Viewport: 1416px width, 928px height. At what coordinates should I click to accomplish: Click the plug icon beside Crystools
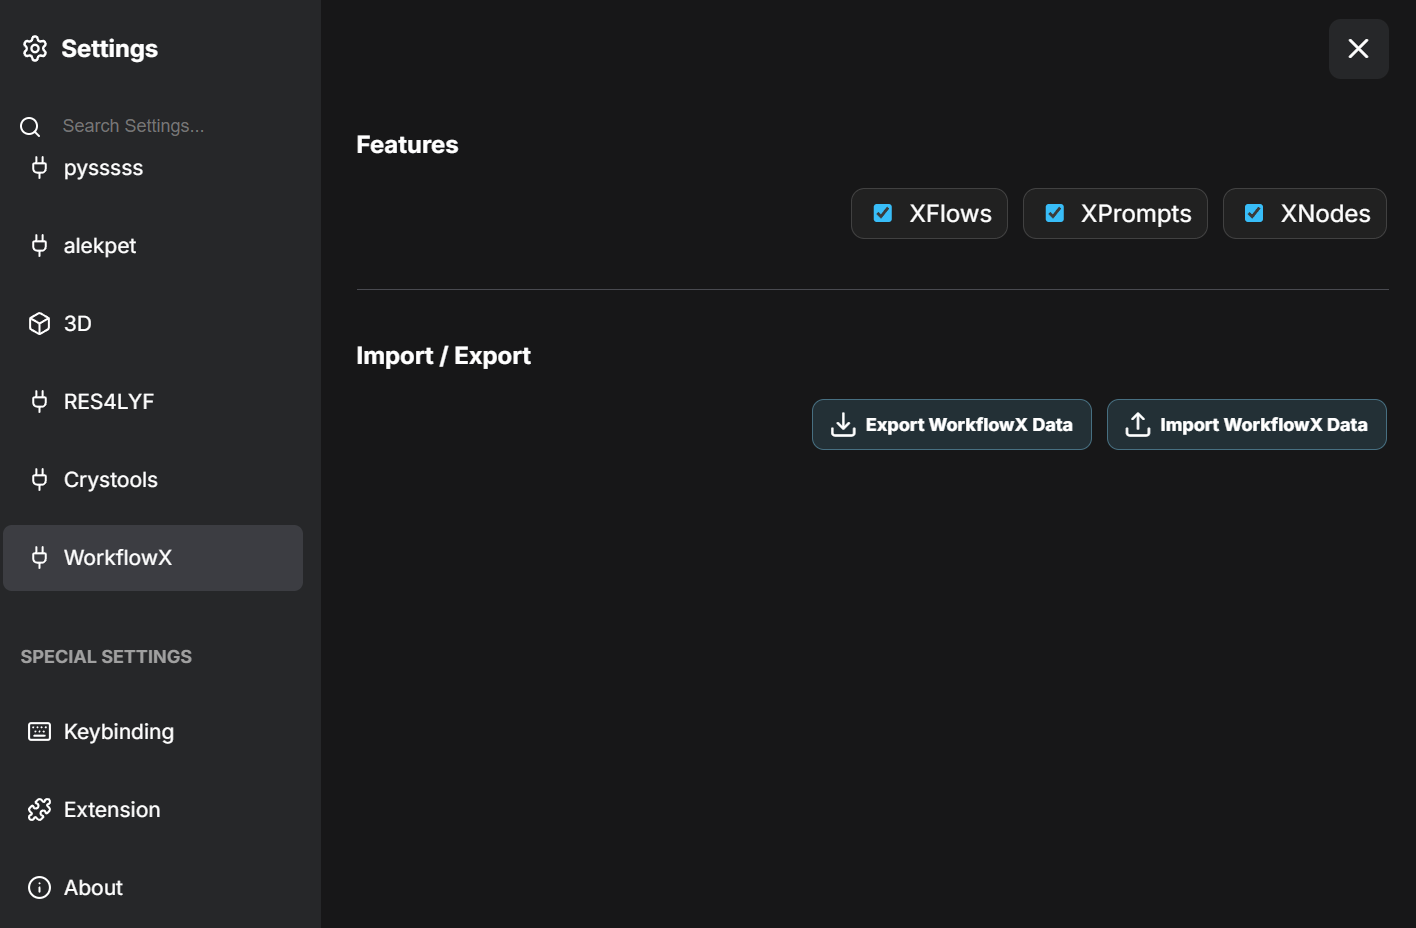click(x=39, y=479)
